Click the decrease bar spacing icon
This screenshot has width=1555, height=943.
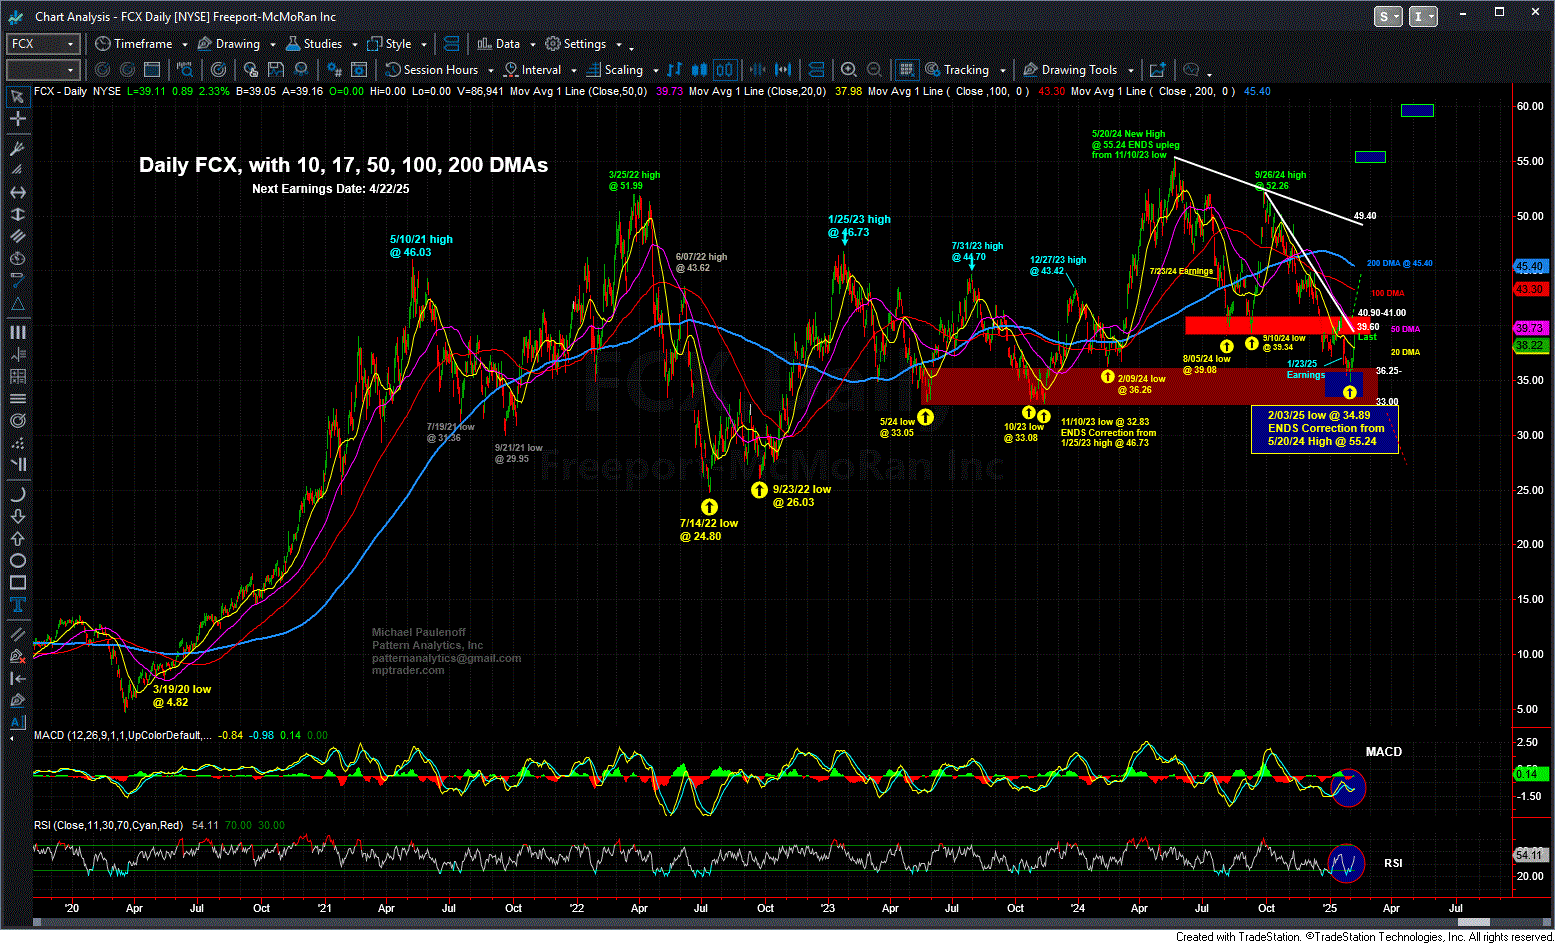point(758,70)
